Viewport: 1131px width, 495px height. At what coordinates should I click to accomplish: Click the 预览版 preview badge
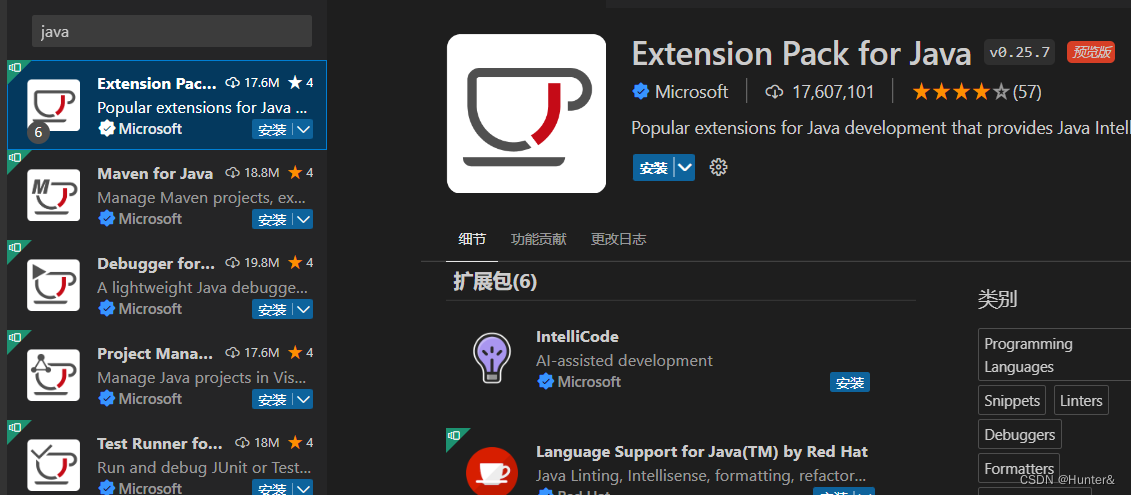(x=1091, y=52)
